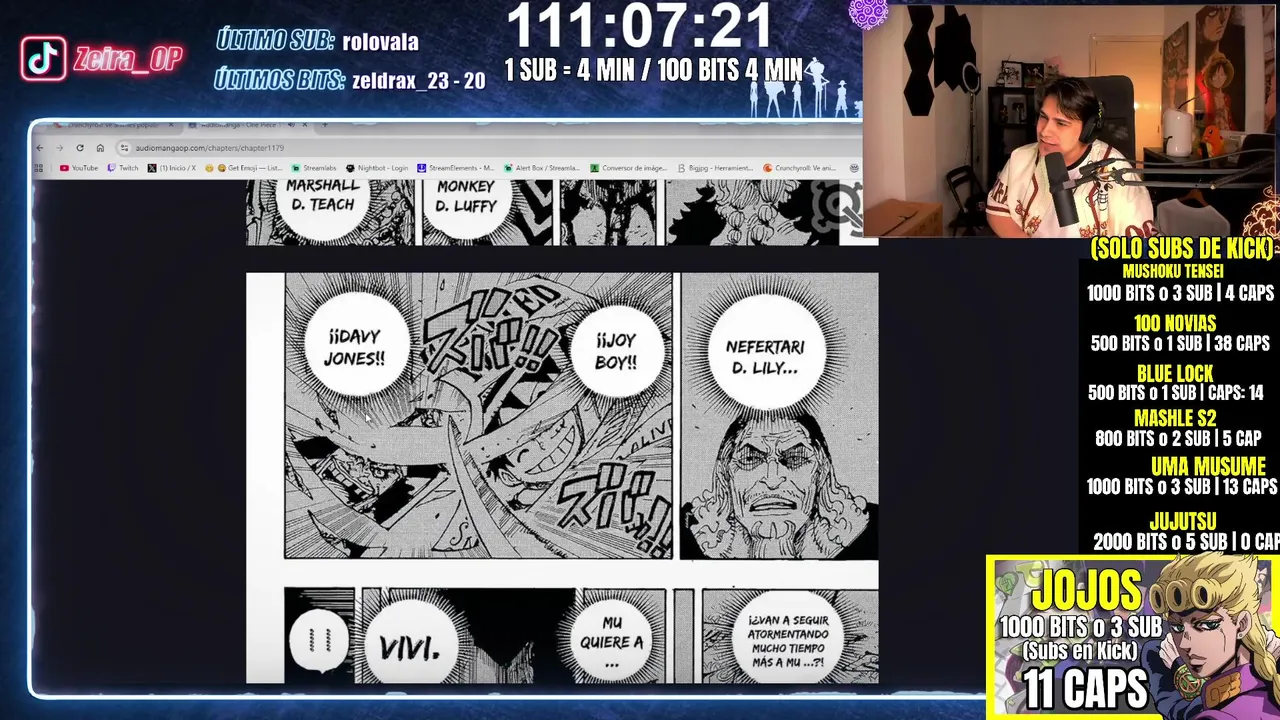This screenshot has height=720, width=1280.
Task: Click the 100 NOVIAS reward title
Action: tap(1175, 323)
